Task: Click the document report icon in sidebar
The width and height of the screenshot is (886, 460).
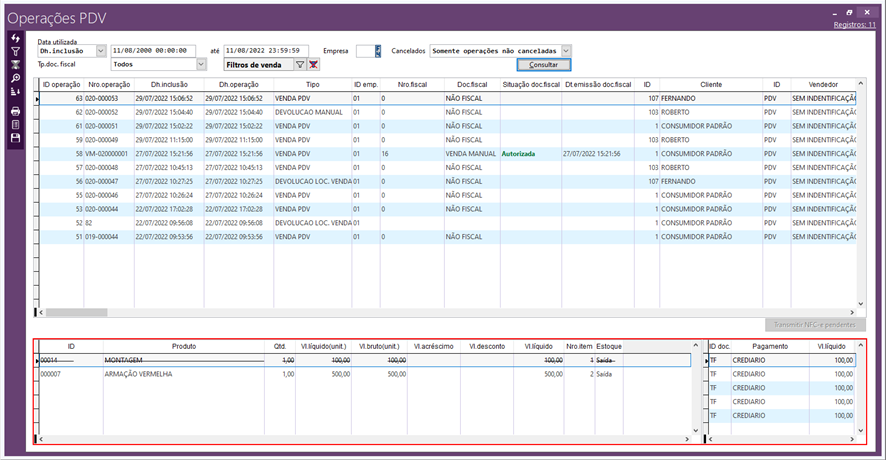Action: [15, 124]
